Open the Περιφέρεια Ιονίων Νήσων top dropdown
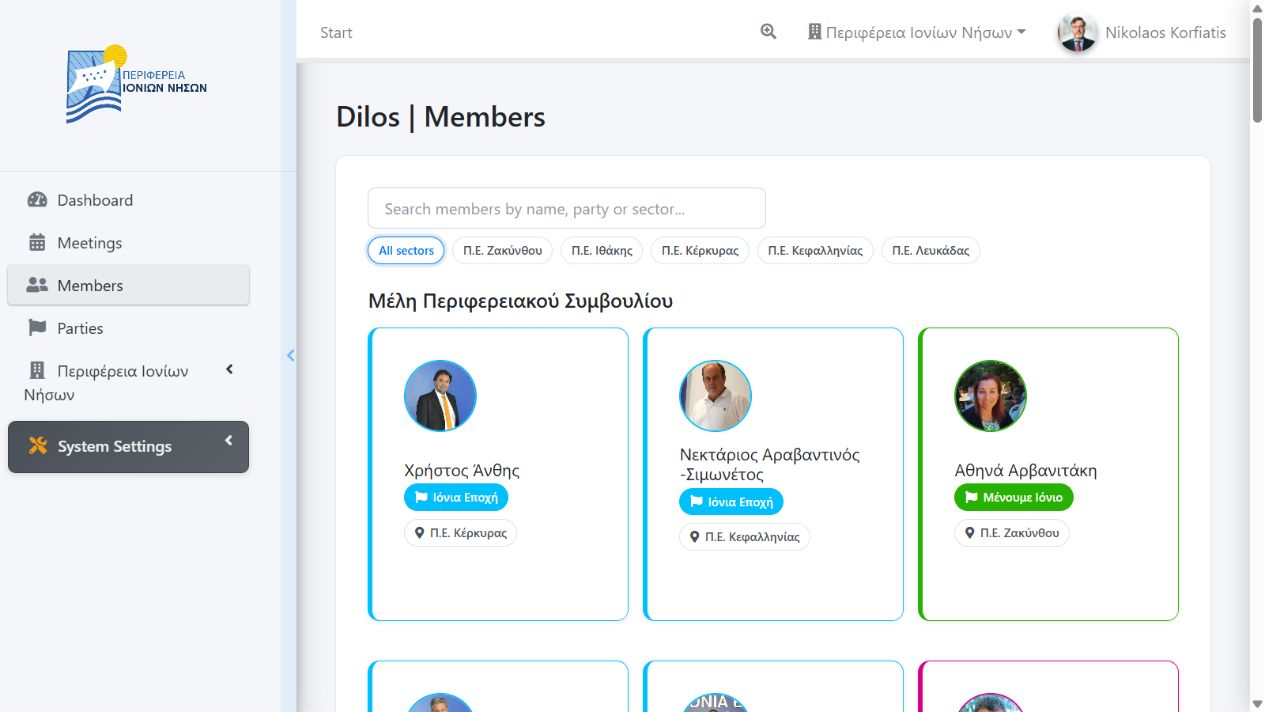This screenshot has height=712, width=1265. (916, 32)
